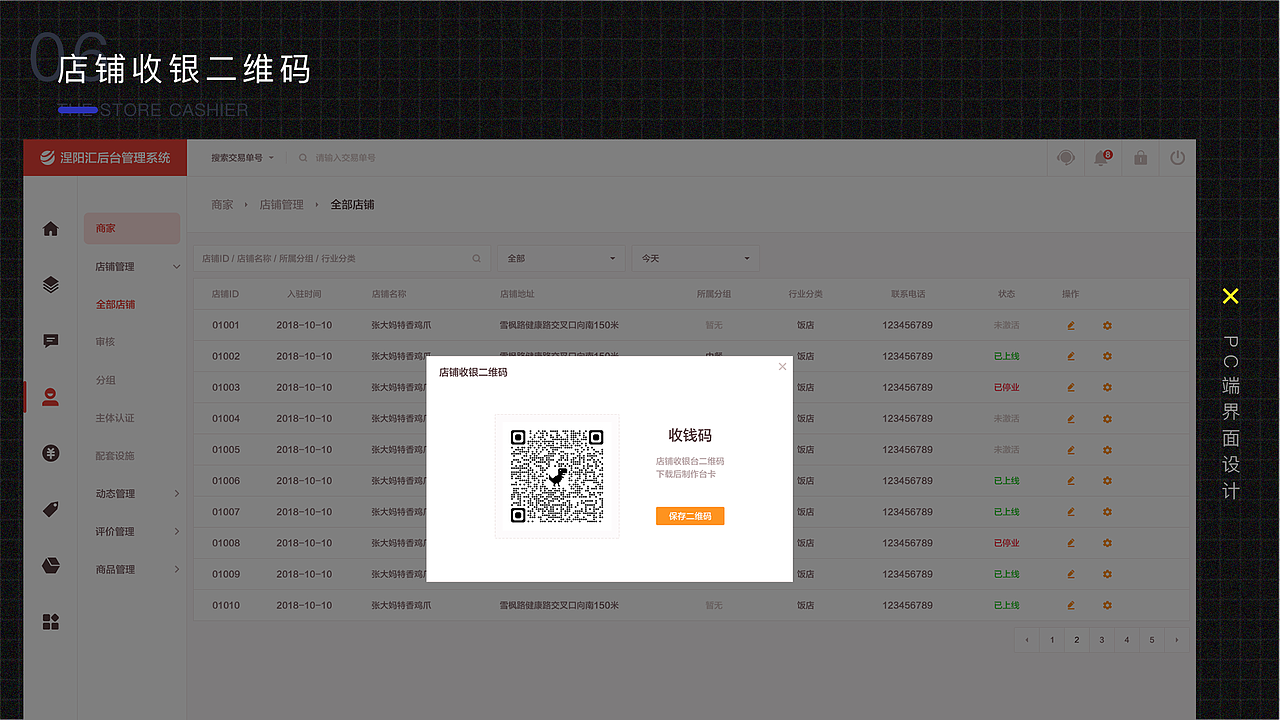Click 店铺管理 in the breadcrumb
This screenshot has width=1280, height=720.
coord(281,204)
